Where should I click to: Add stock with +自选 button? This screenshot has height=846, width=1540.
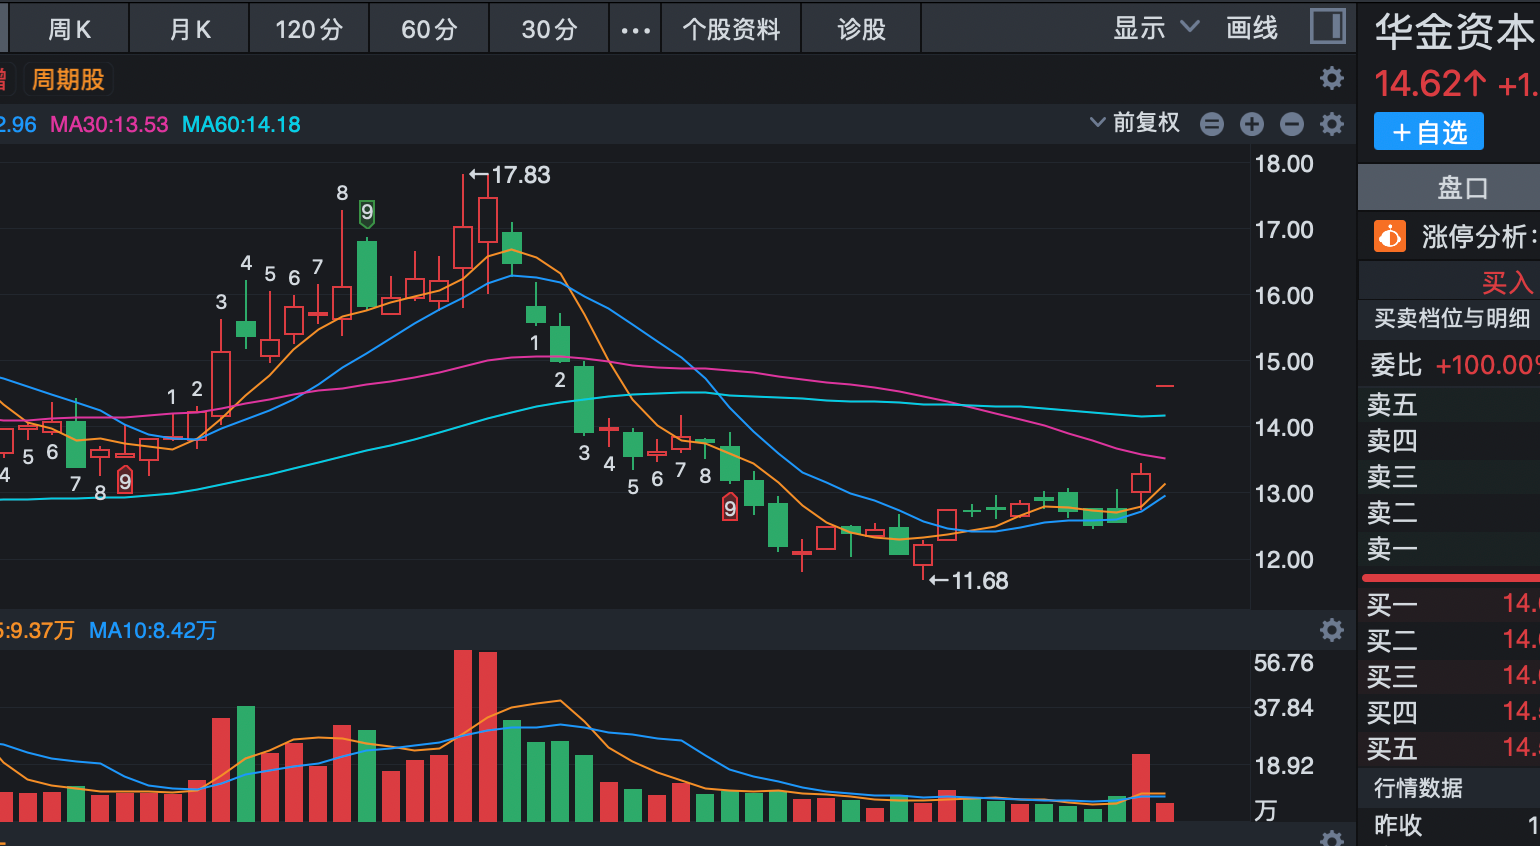pos(1428,132)
